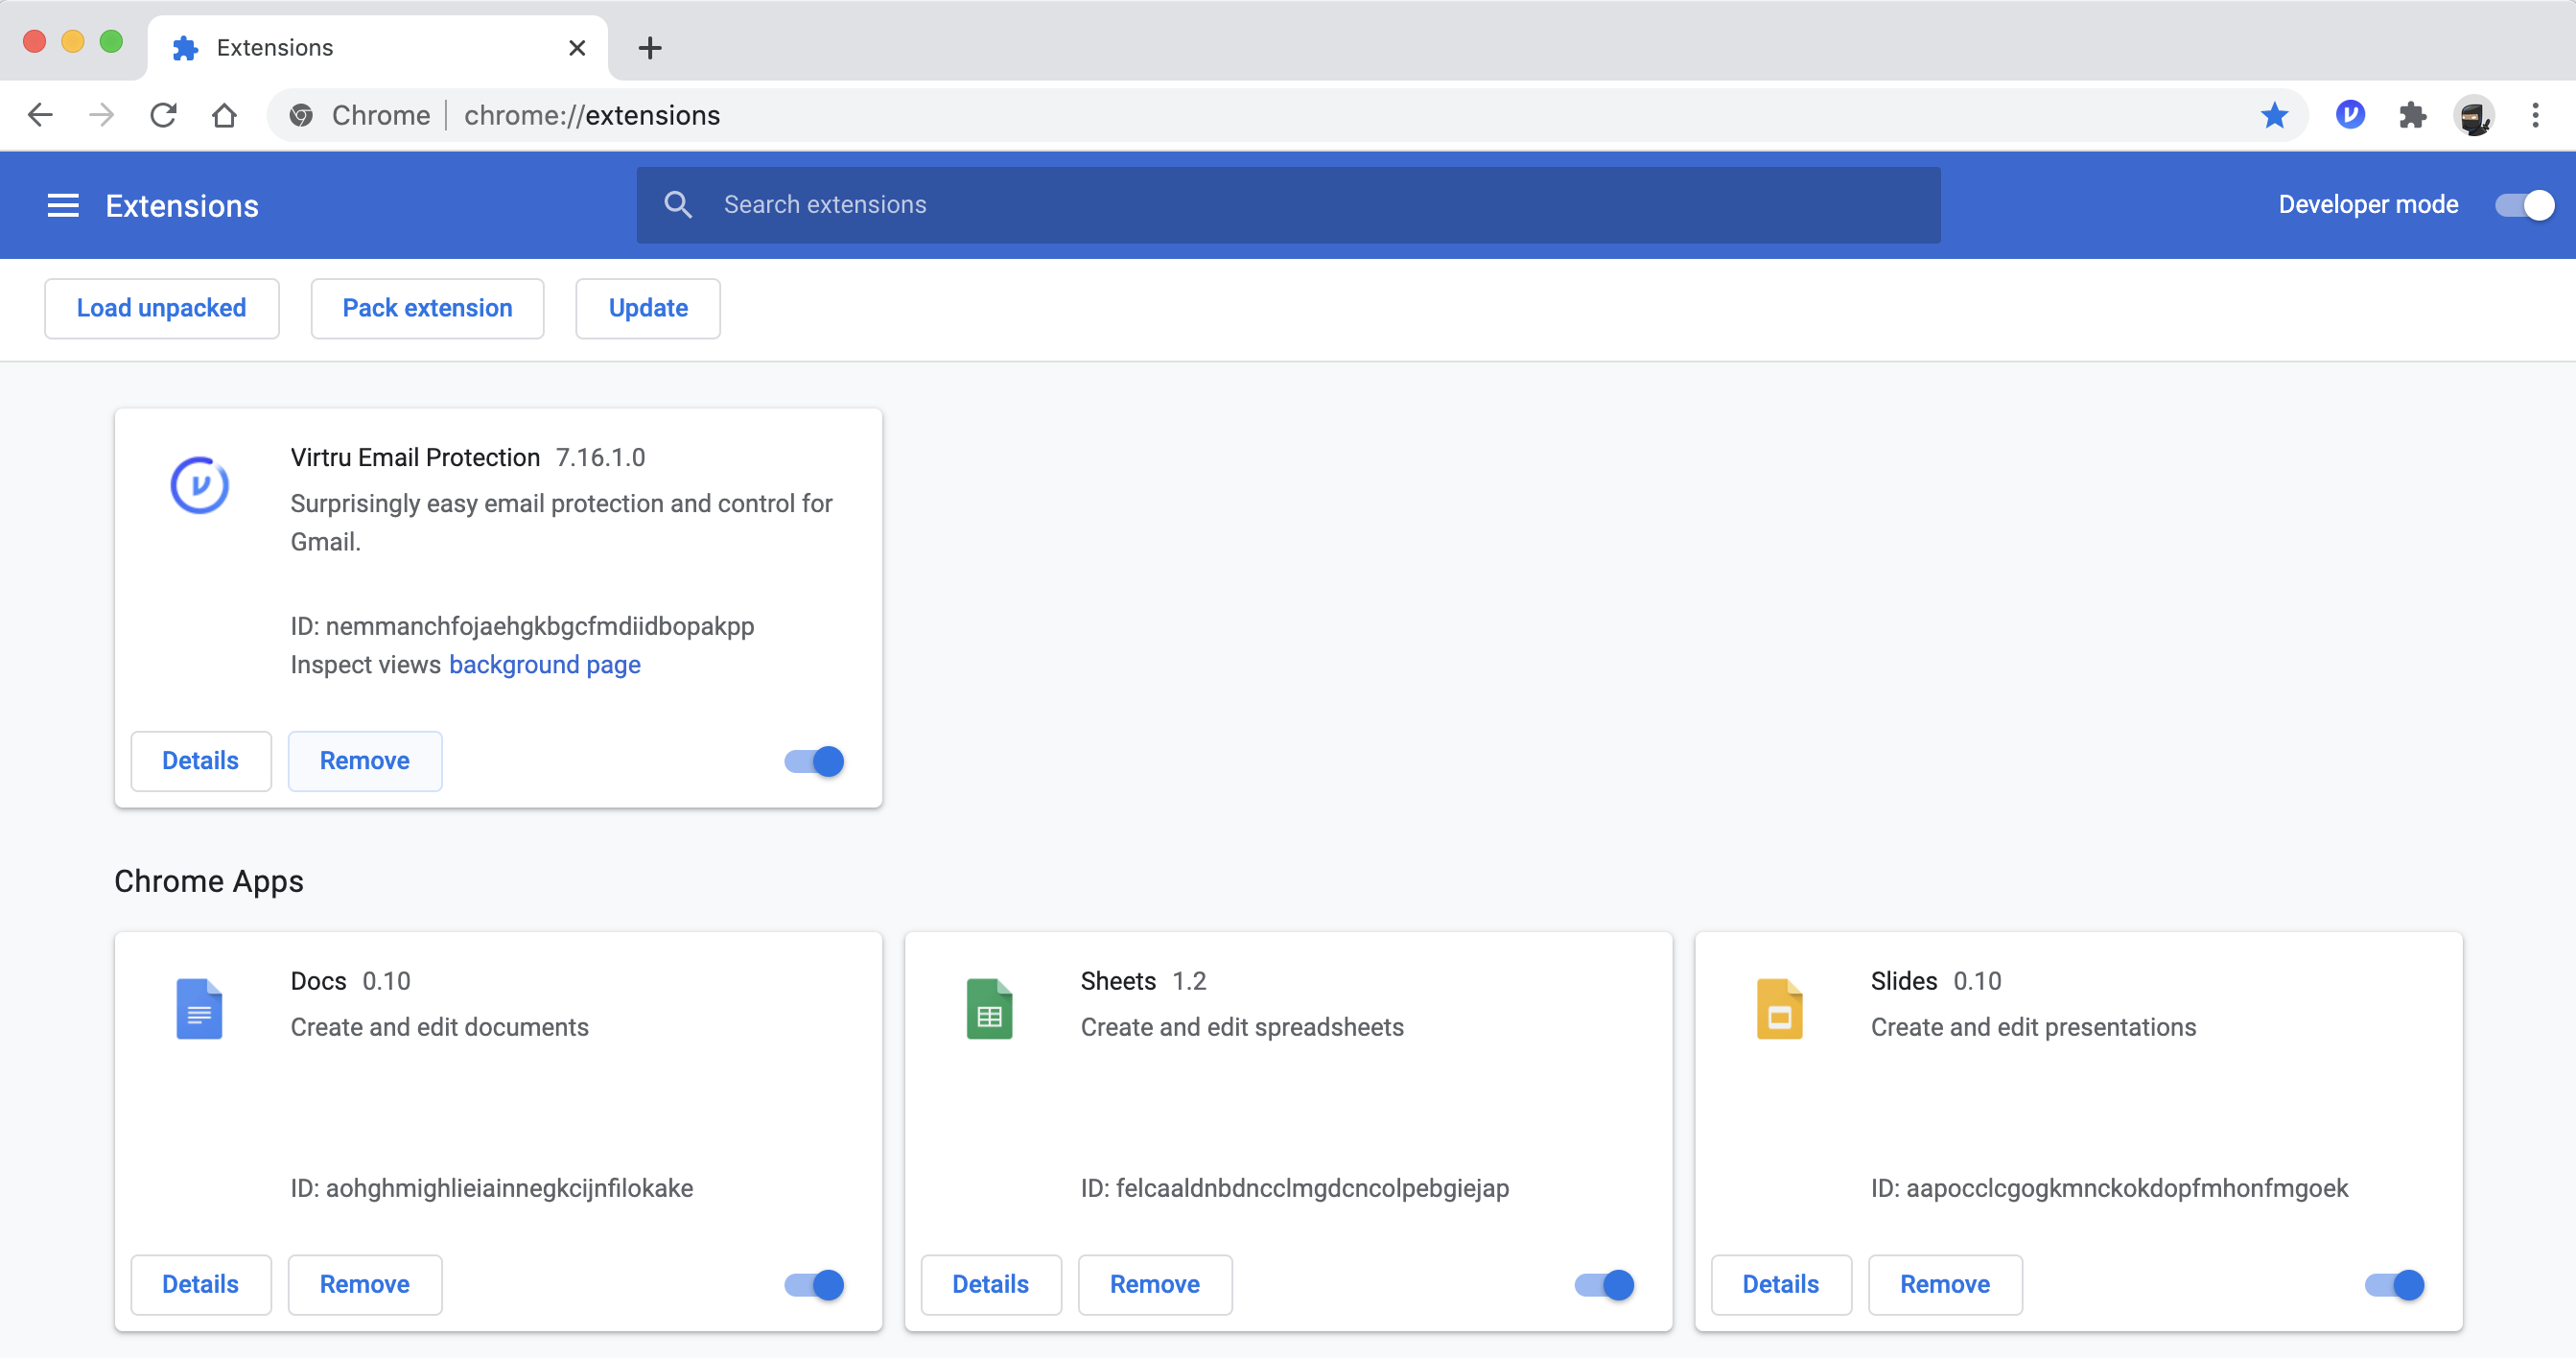Click Load unpacked
Image resolution: width=2576 pixels, height=1358 pixels.
pos(161,308)
